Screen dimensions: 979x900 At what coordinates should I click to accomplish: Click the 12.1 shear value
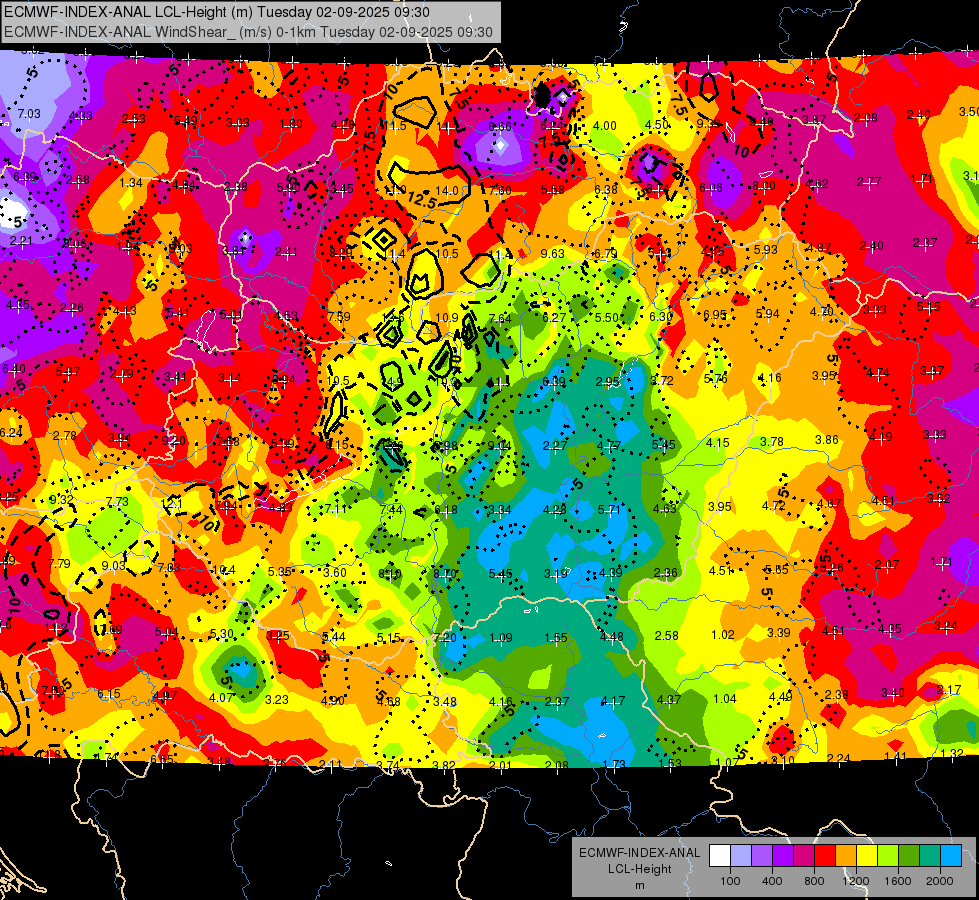tap(172, 503)
